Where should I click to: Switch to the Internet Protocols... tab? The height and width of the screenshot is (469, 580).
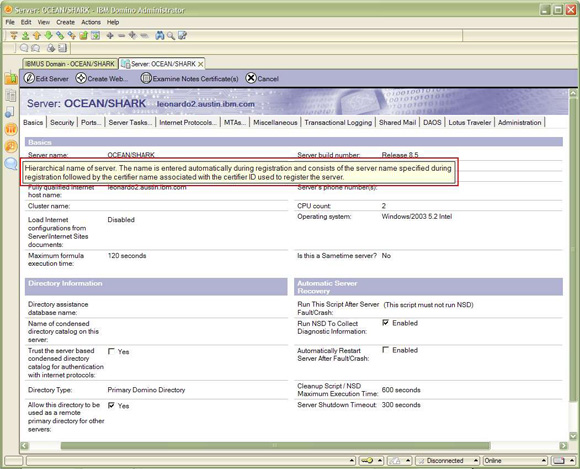pos(188,122)
